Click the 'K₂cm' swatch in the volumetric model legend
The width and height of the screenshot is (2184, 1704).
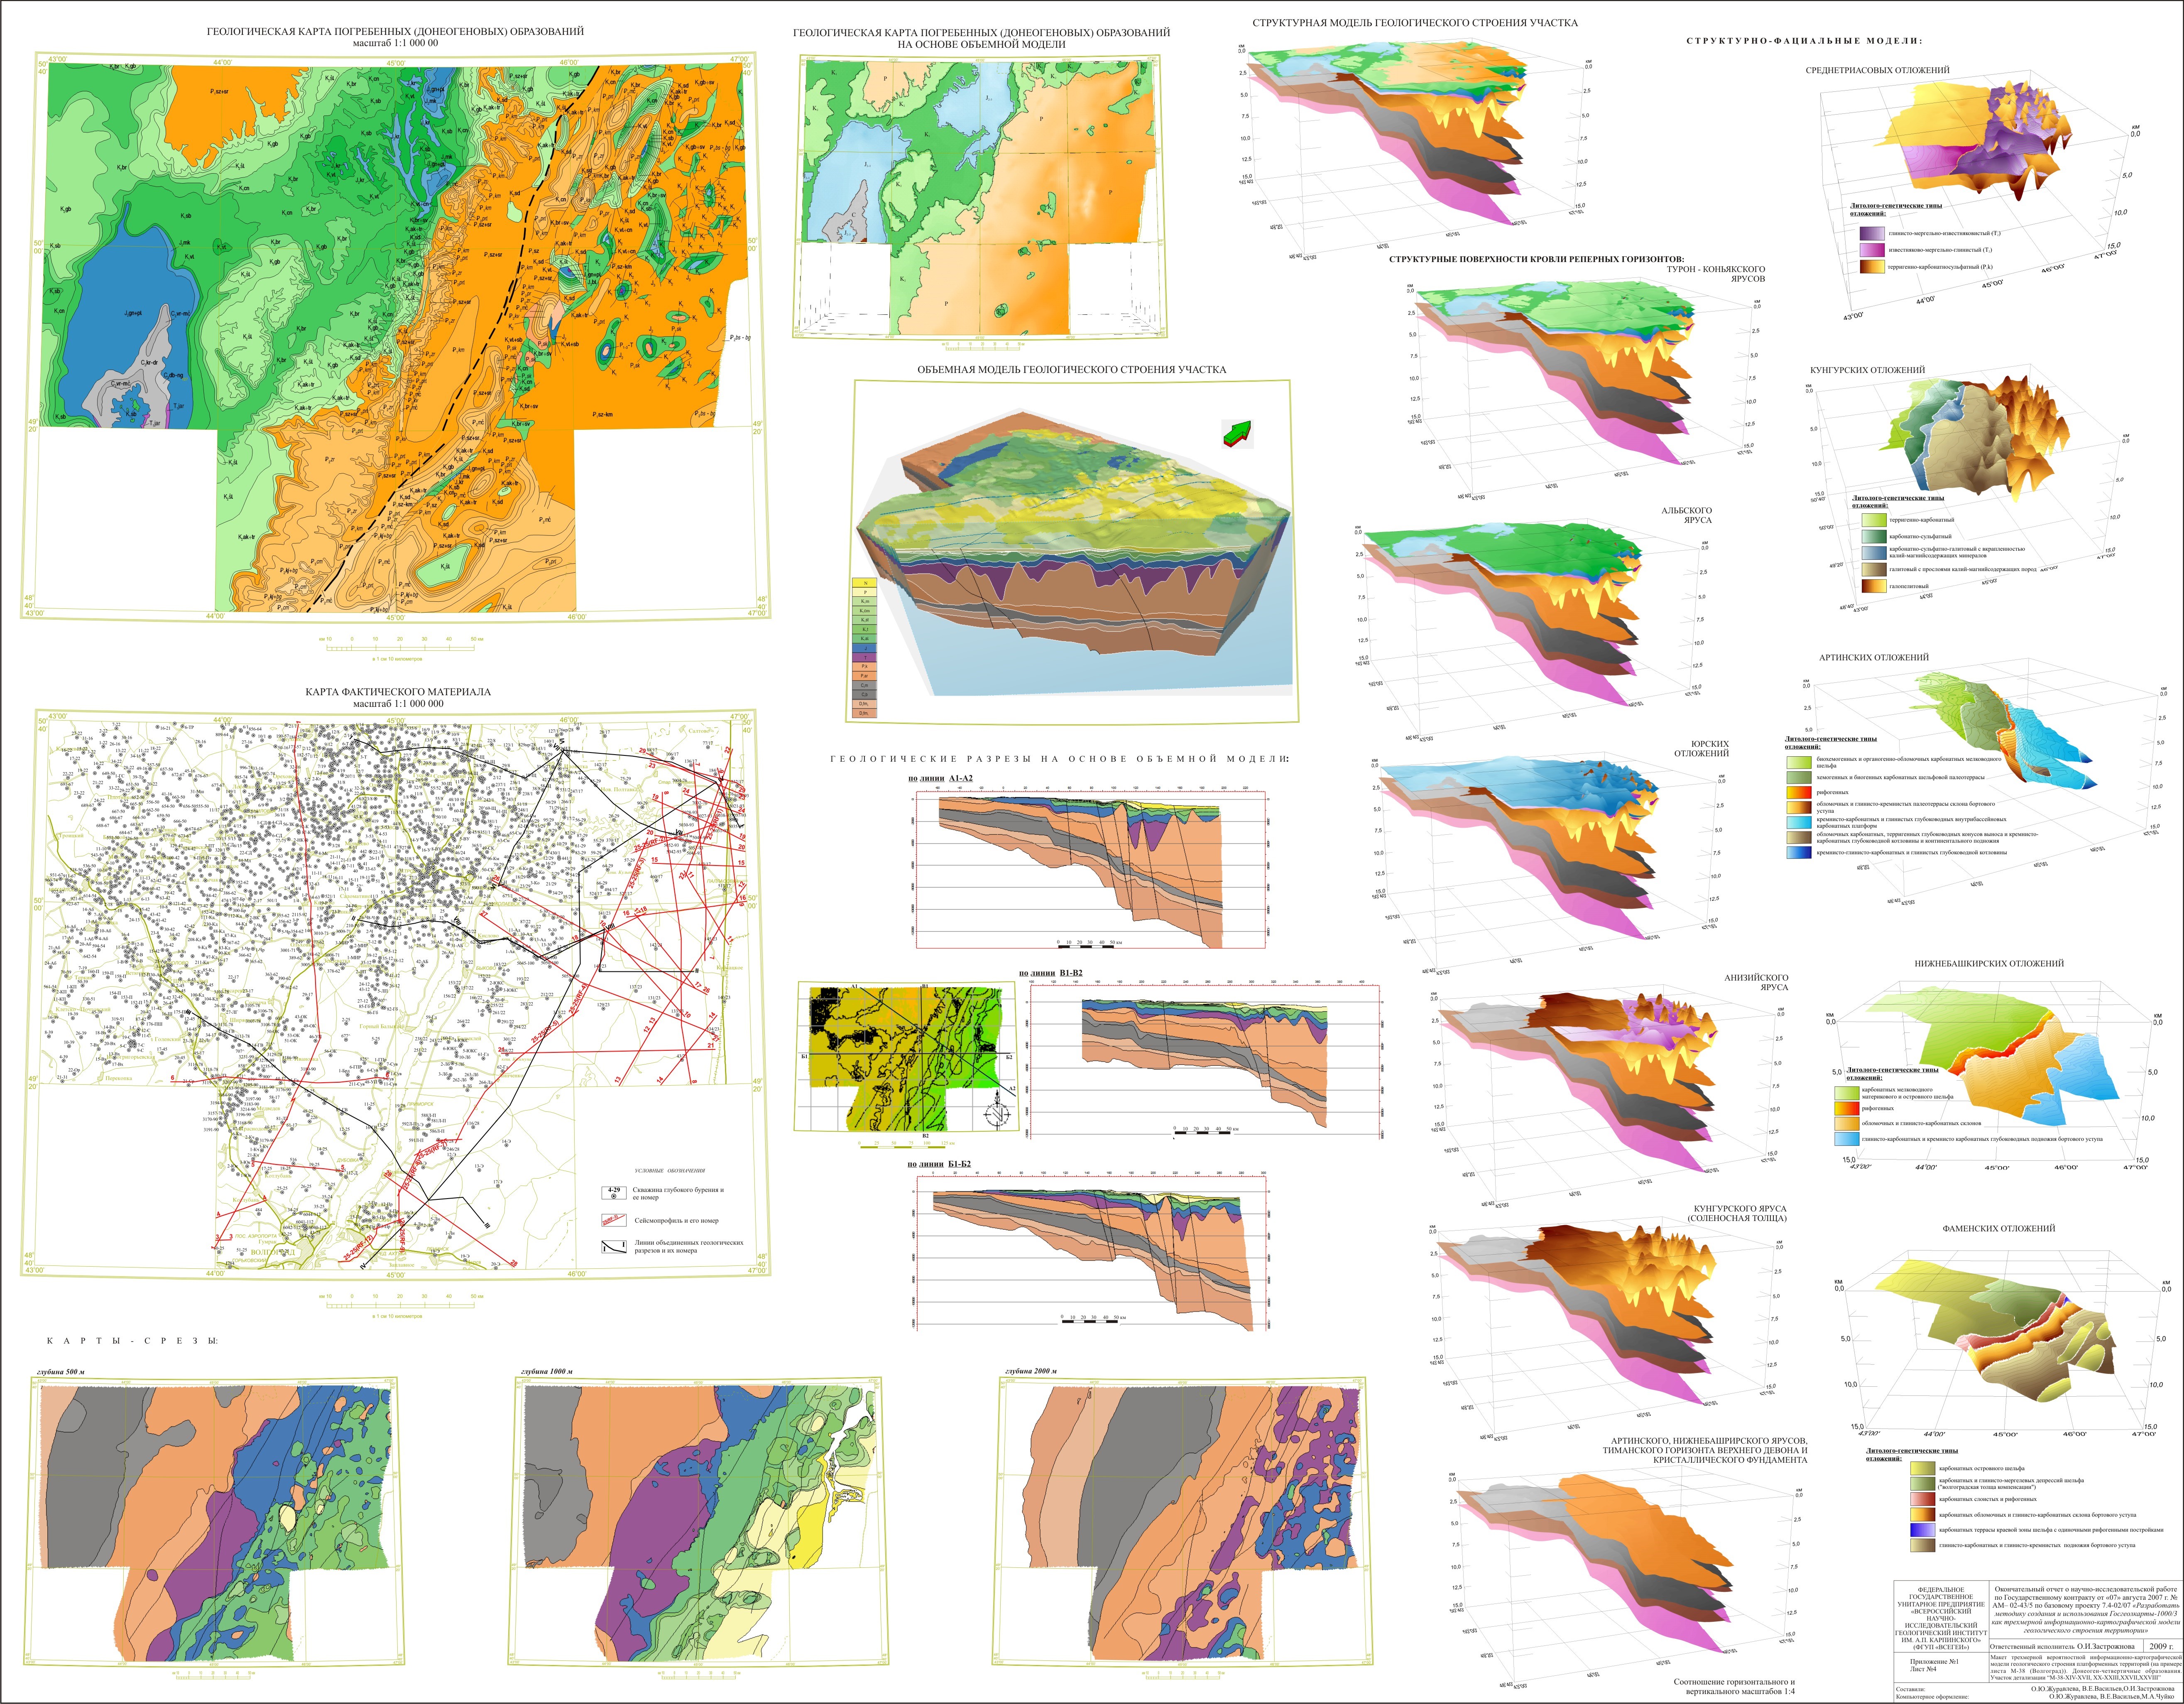point(864,611)
